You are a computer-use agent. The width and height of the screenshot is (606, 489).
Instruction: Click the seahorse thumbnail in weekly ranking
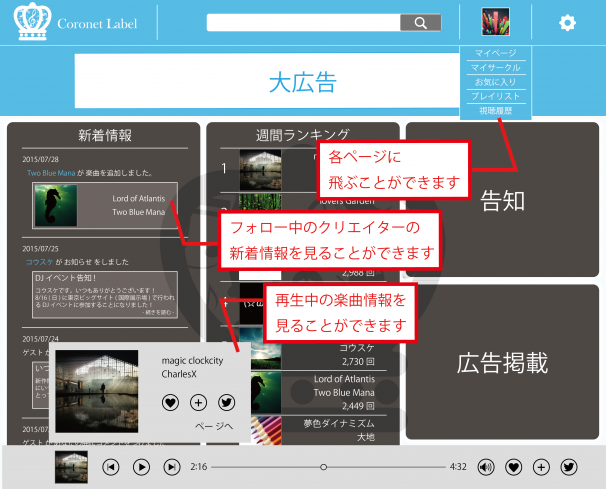click(266, 393)
